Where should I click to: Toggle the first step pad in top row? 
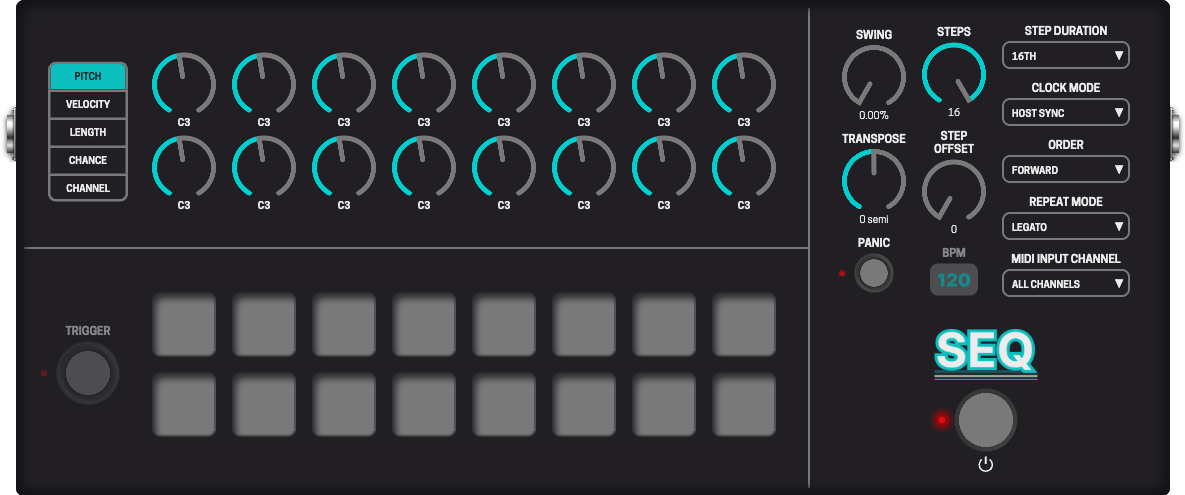pos(184,325)
